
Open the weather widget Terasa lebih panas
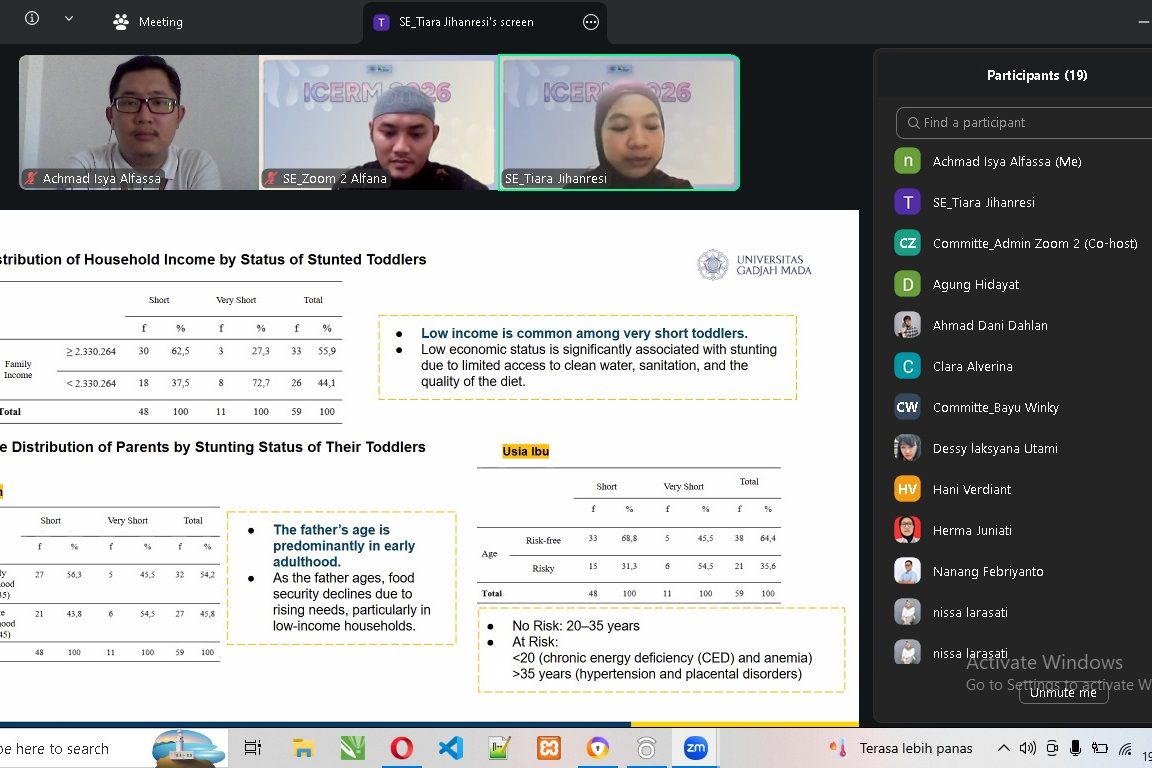pos(901,748)
